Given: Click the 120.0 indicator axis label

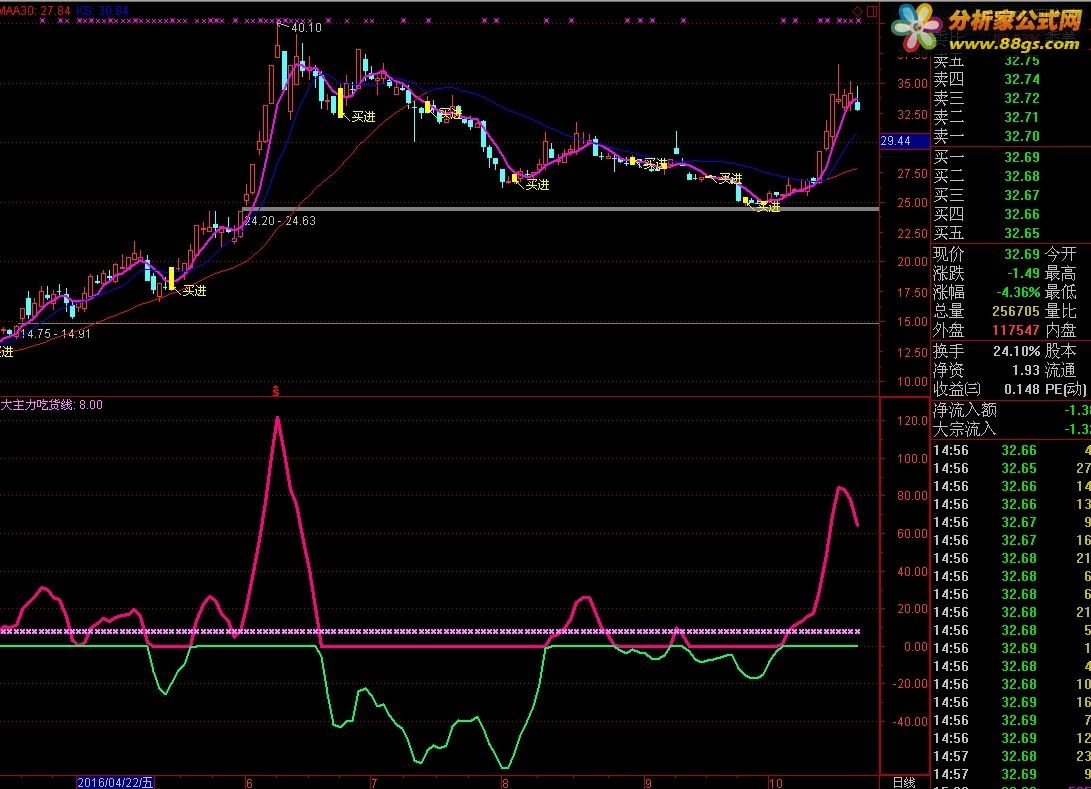Looking at the screenshot, I should (x=912, y=421).
